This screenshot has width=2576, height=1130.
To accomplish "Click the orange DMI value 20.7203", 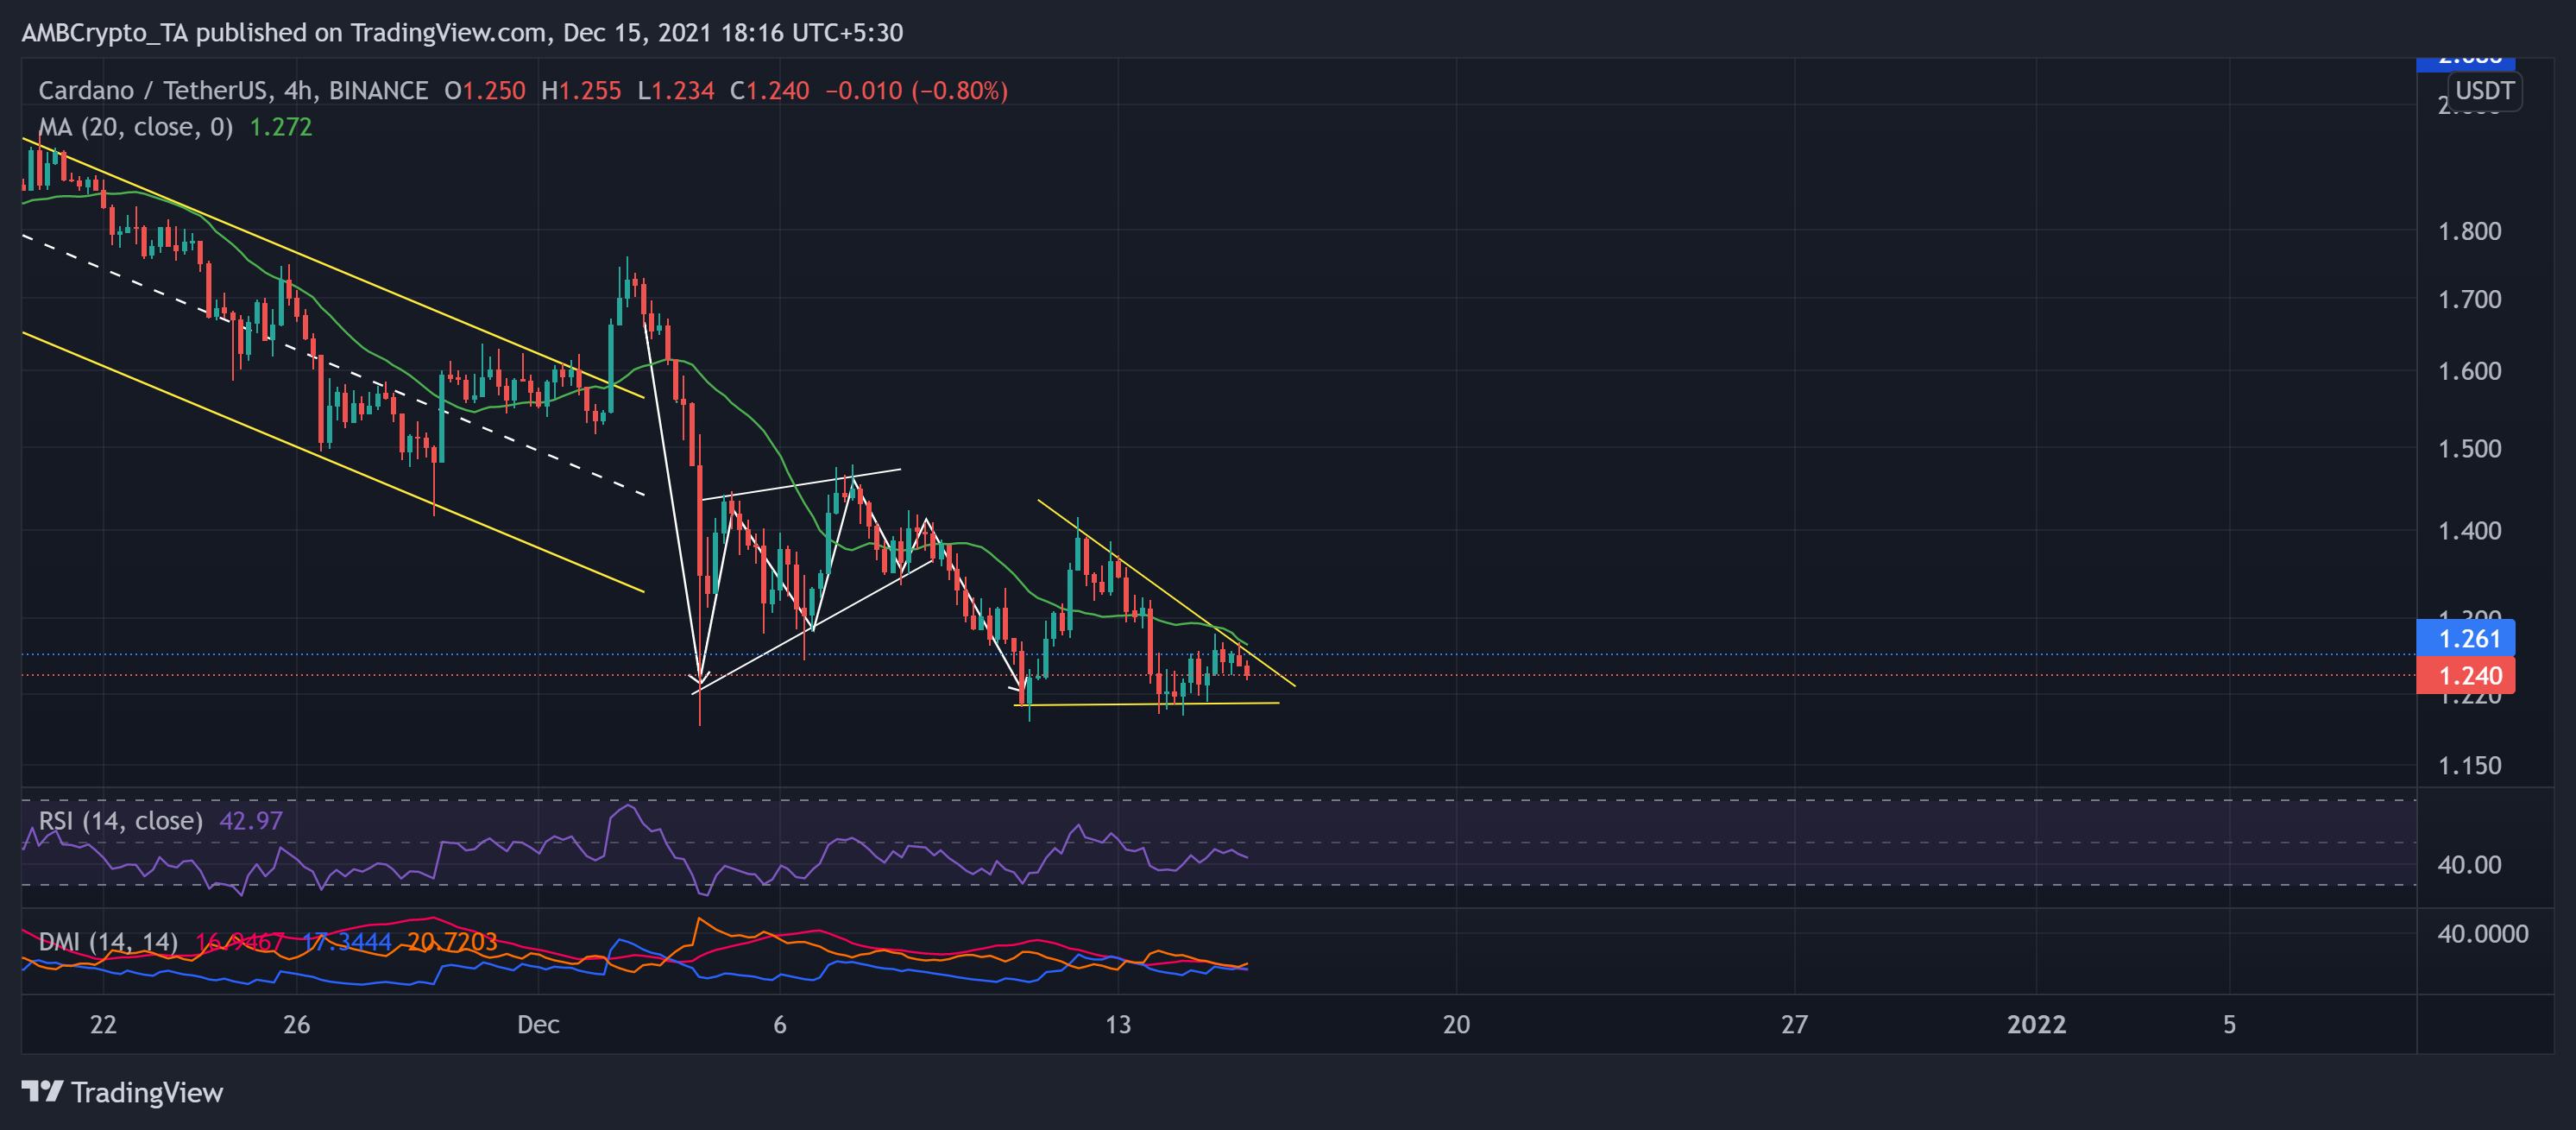I will click(x=452, y=941).
